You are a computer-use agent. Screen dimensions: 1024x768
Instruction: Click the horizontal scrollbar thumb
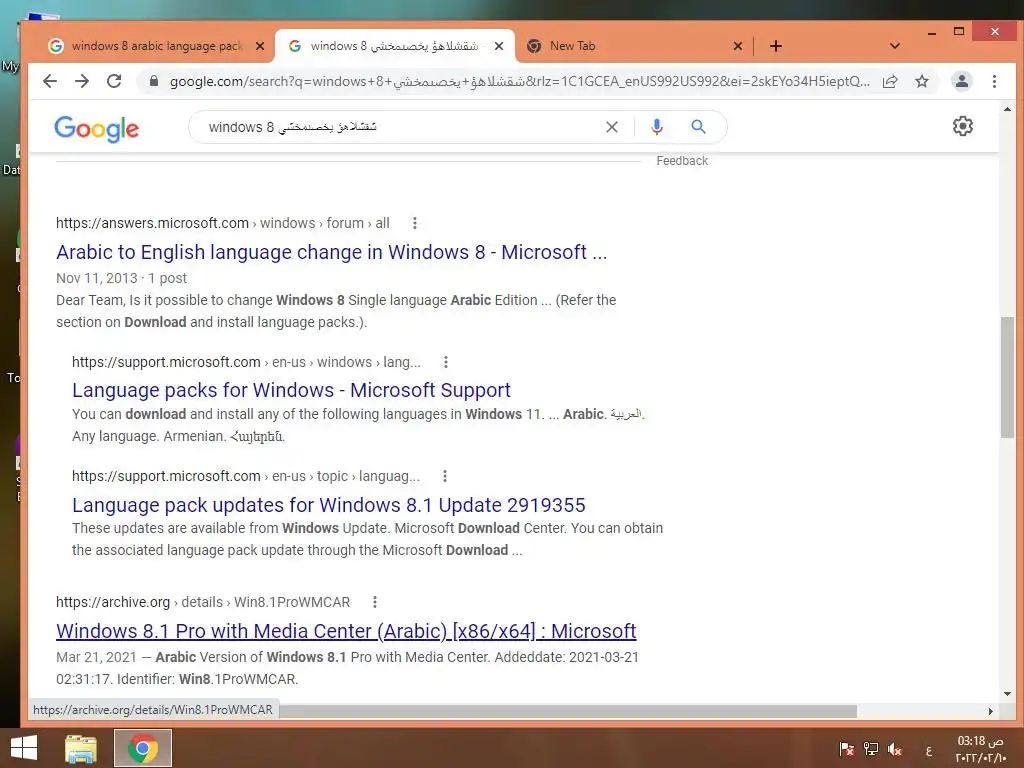click(568, 711)
